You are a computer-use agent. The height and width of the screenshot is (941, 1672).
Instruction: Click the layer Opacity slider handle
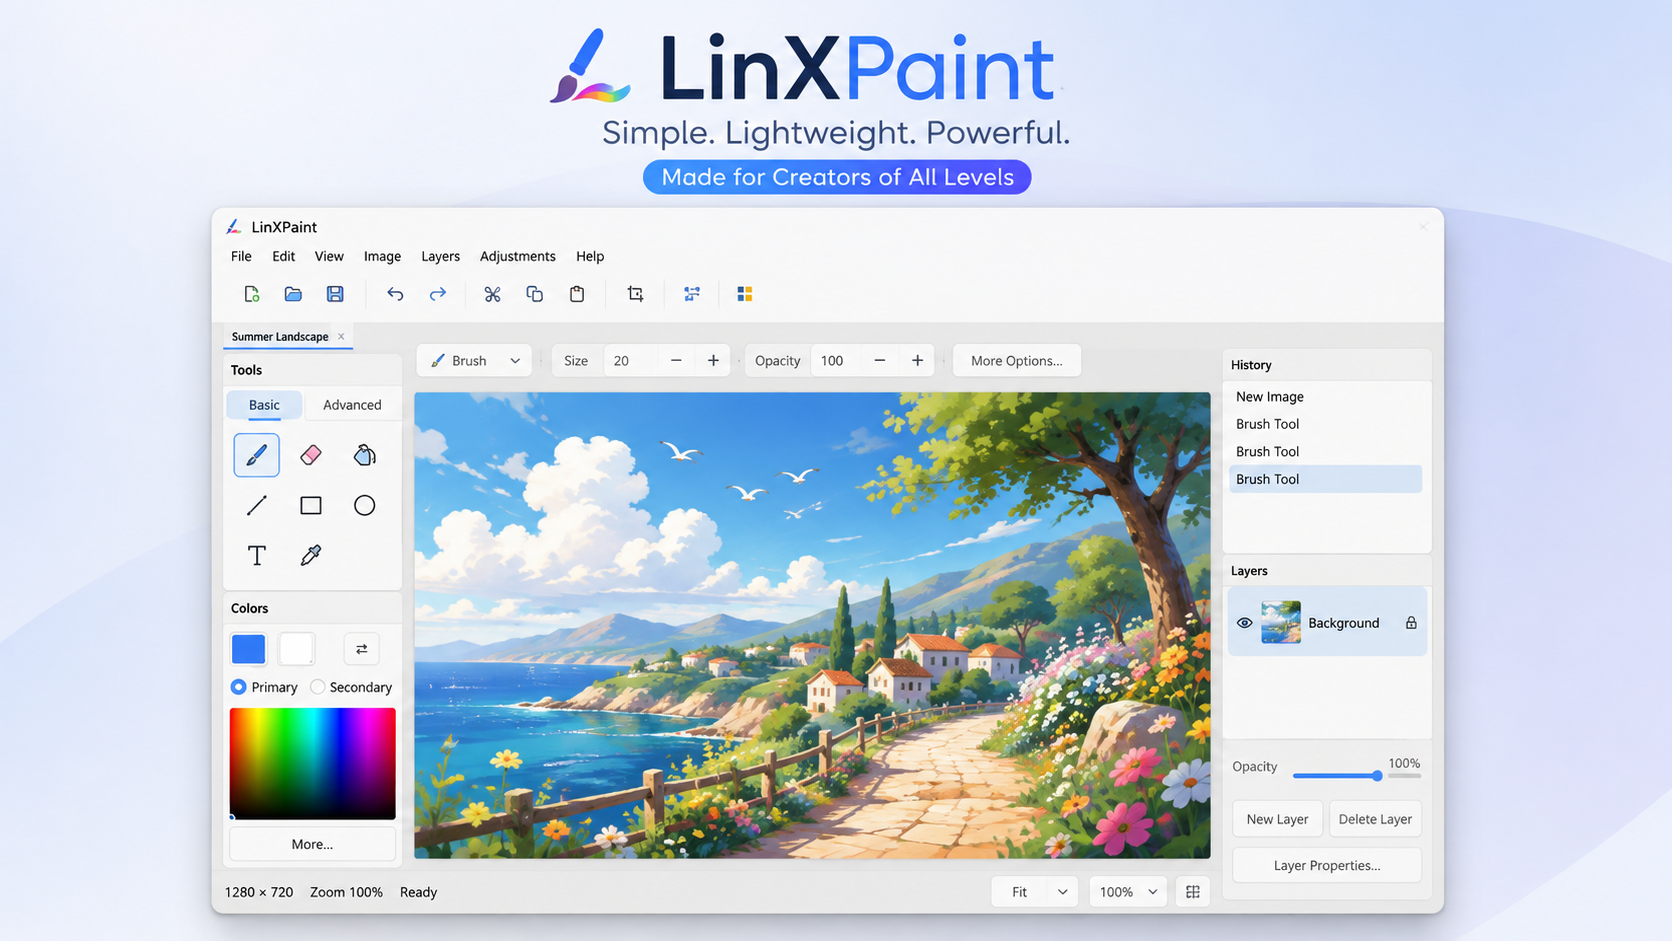click(1377, 776)
